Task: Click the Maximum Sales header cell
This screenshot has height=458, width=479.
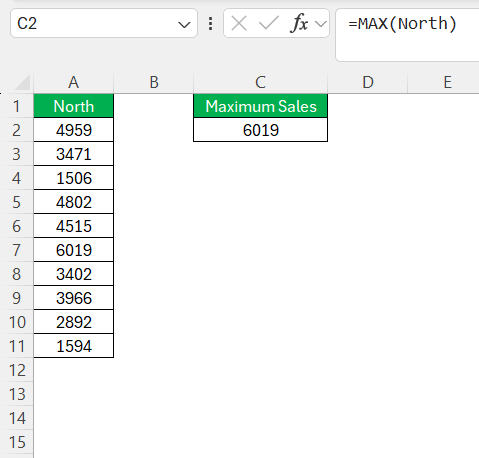Action: tap(260, 106)
